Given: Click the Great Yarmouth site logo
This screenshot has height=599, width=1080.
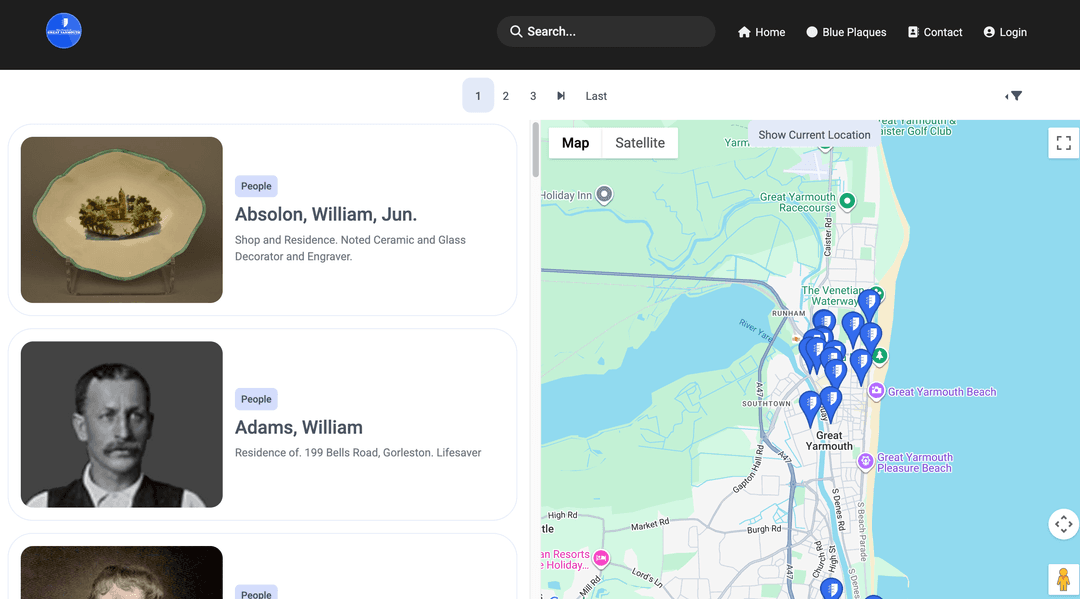Looking at the screenshot, I should coord(63,31).
